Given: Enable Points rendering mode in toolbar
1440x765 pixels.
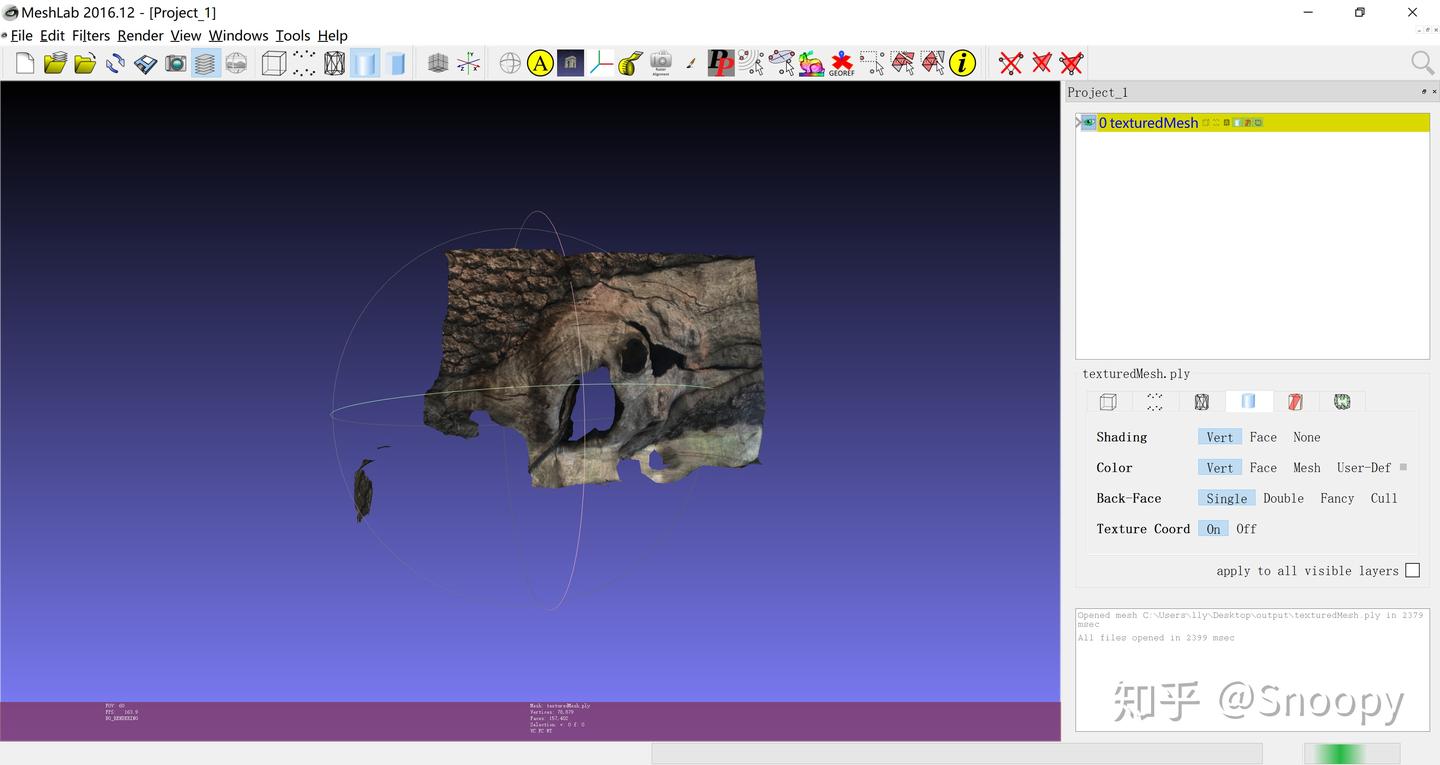Looking at the screenshot, I should click(x=304, y=64).
